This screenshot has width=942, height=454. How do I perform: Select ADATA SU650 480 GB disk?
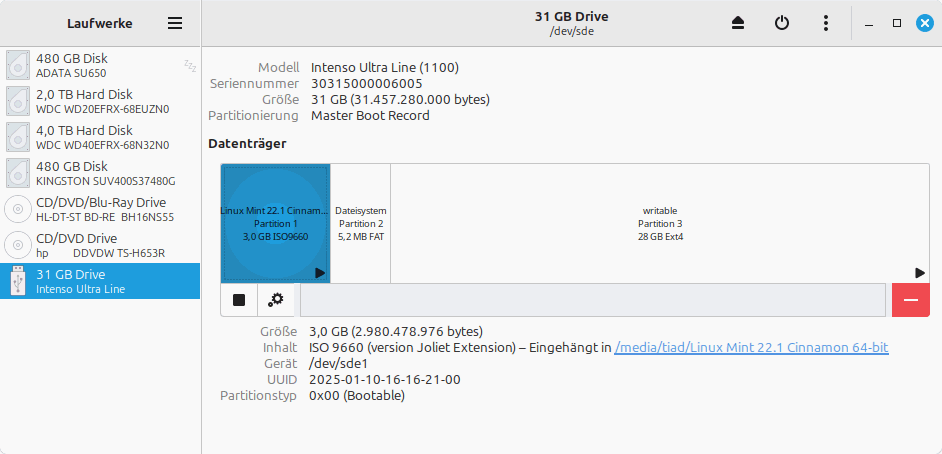tap(100, 65)
